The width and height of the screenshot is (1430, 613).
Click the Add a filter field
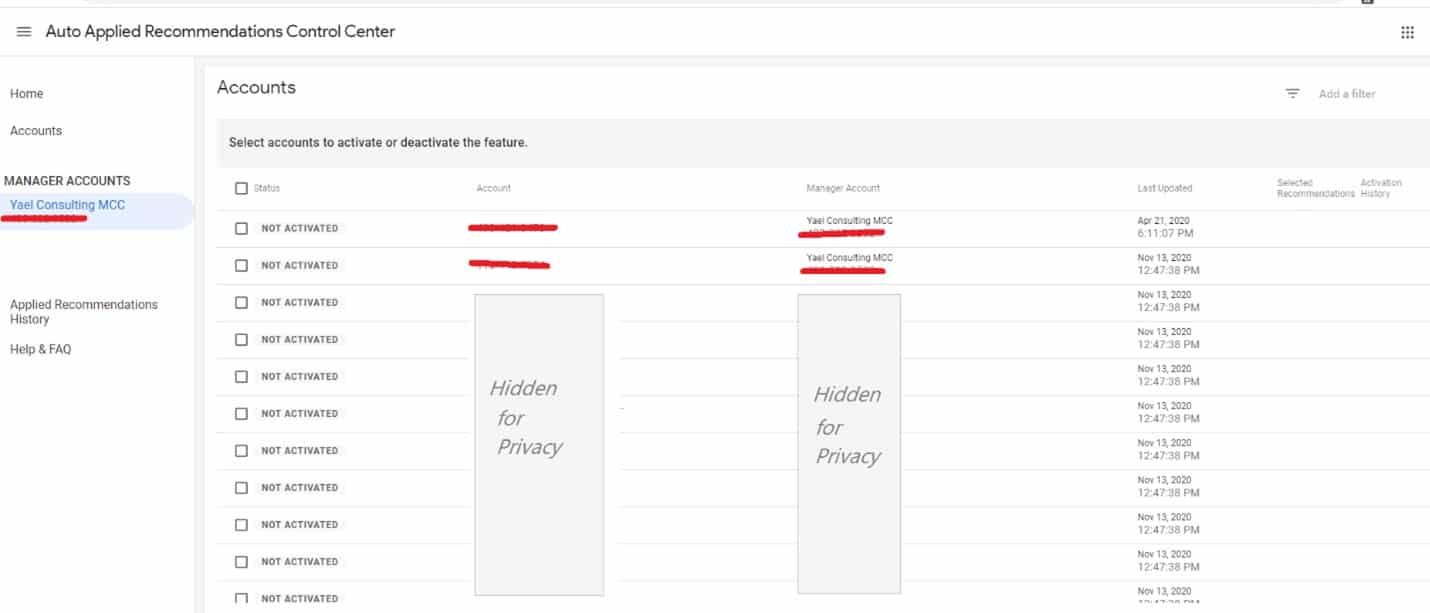pos(1347,94)
